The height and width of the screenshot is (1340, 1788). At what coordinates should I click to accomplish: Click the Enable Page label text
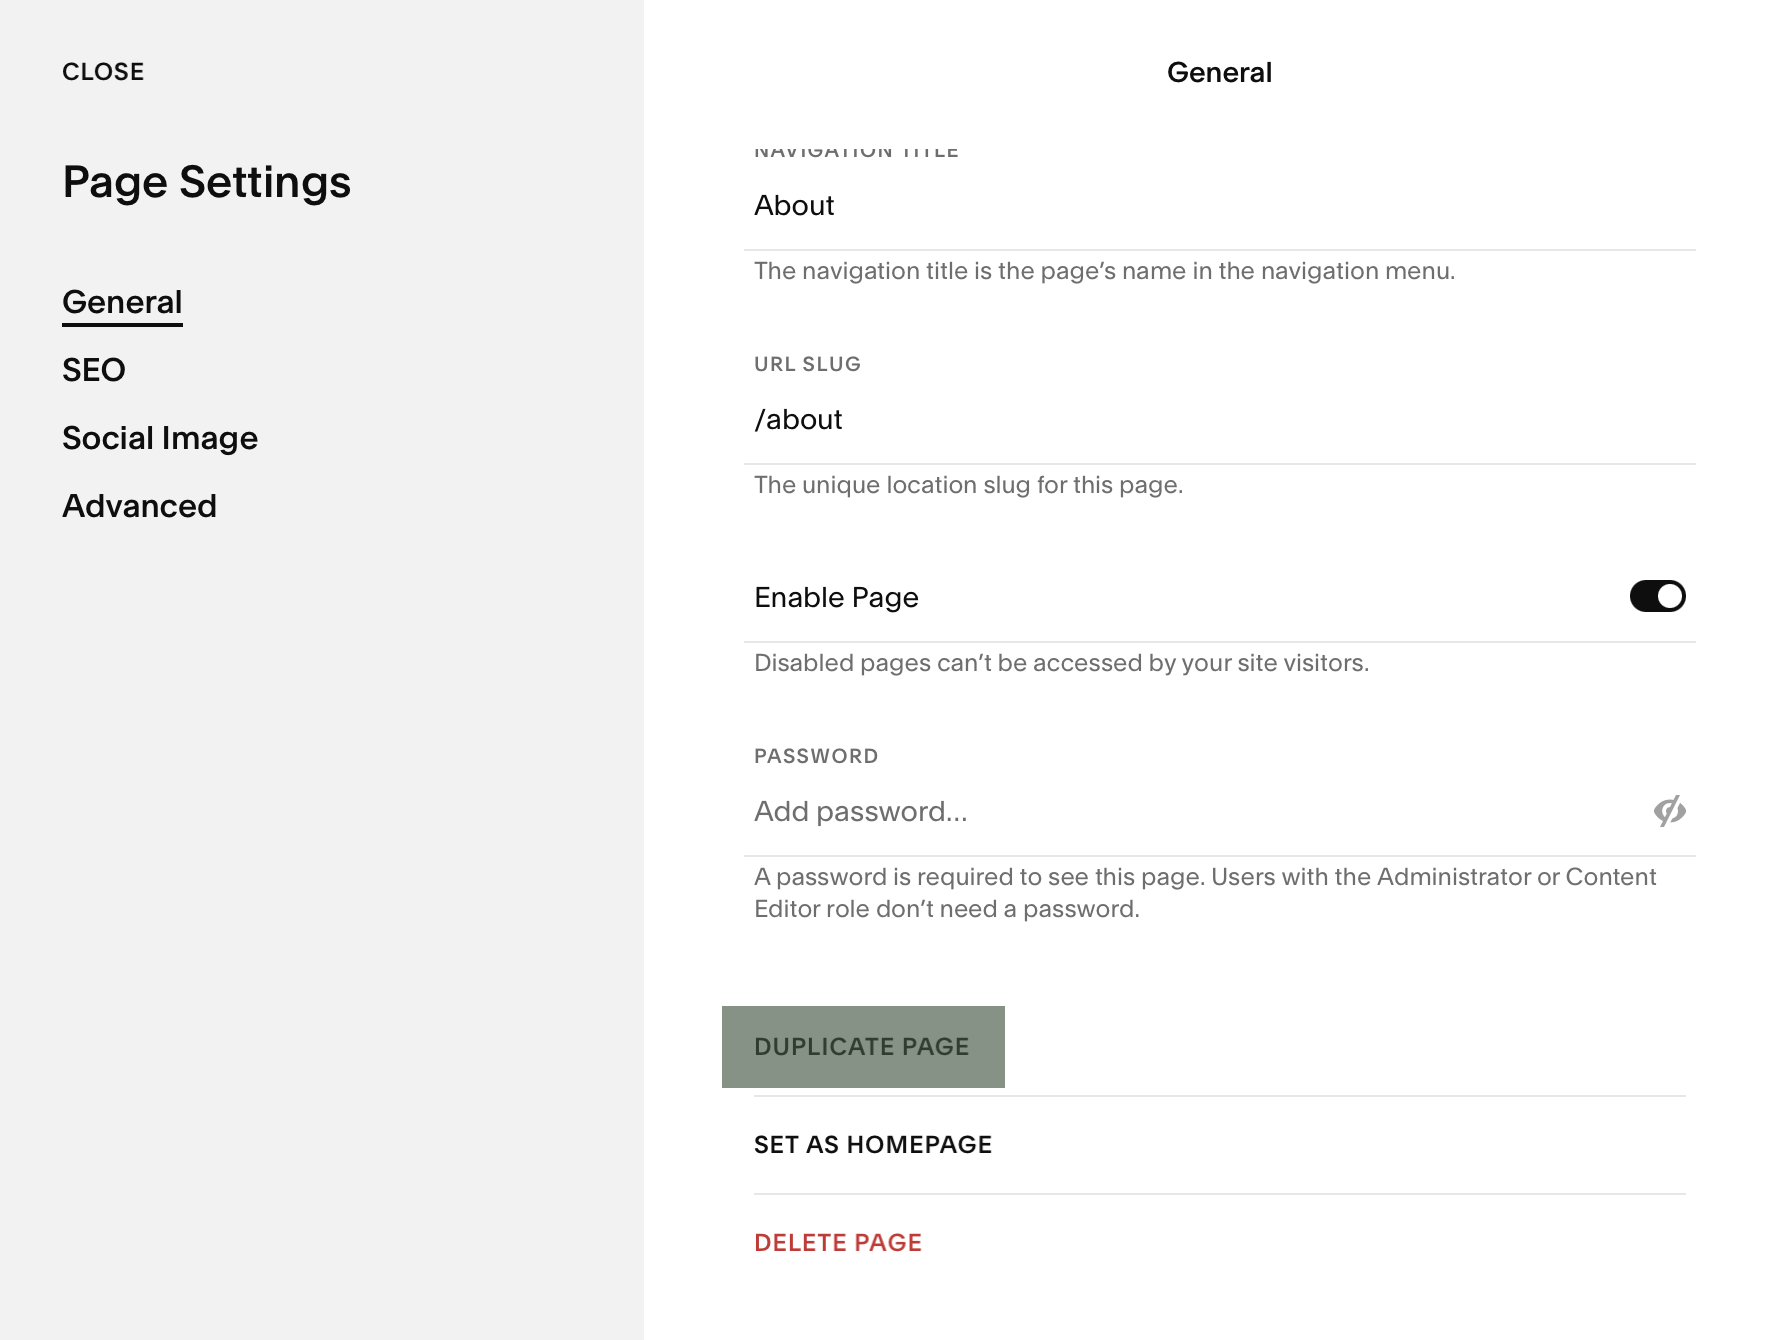[836, 597]
